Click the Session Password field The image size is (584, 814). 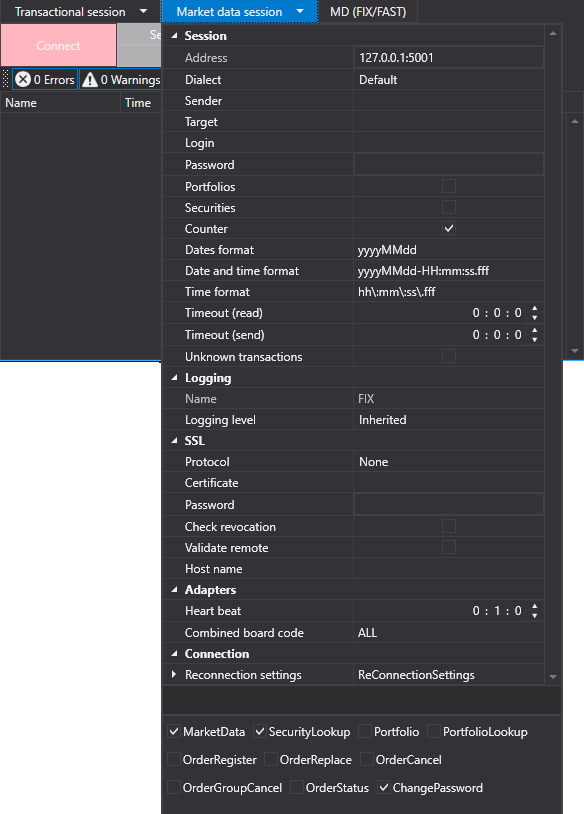(x=449, y=165)
